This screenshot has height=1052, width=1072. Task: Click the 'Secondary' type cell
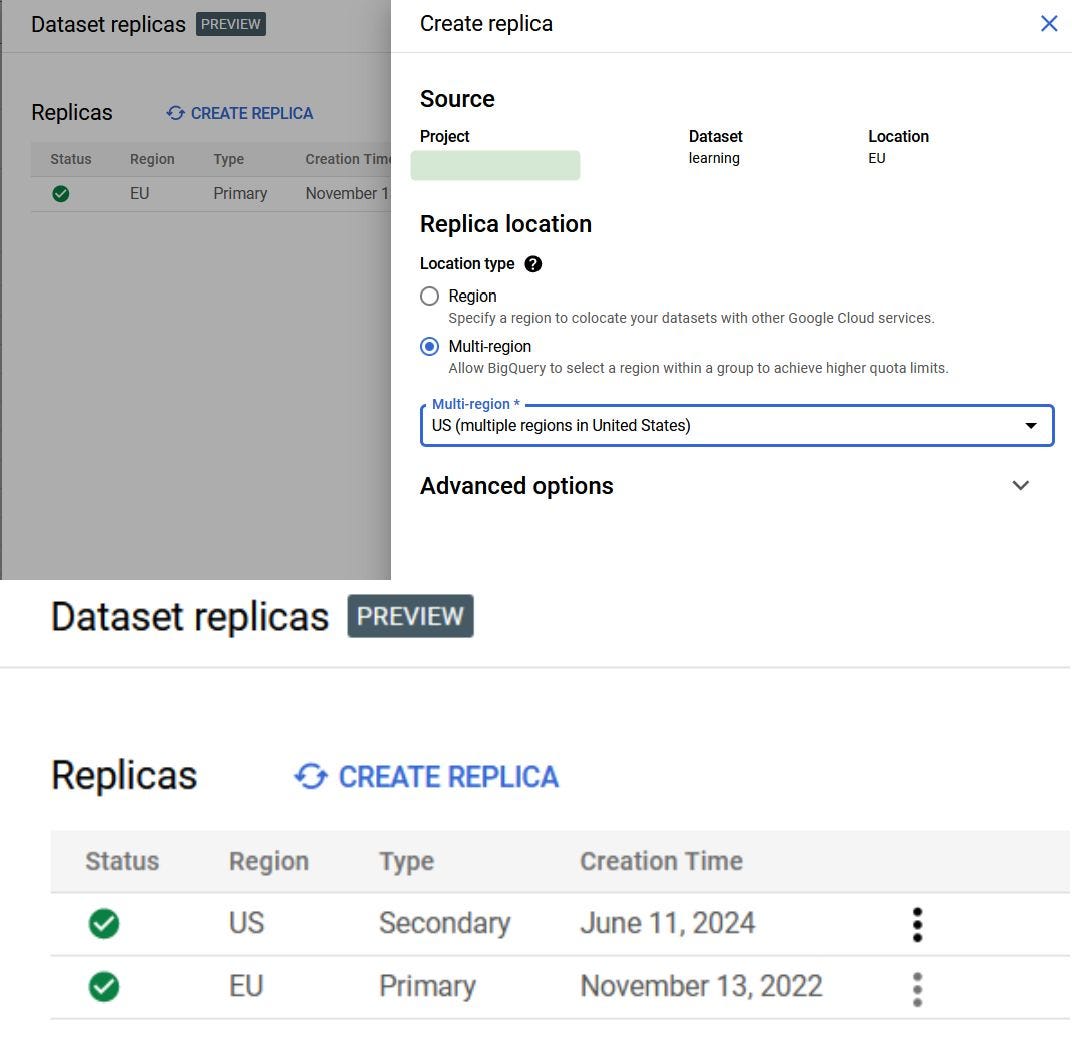444,923
